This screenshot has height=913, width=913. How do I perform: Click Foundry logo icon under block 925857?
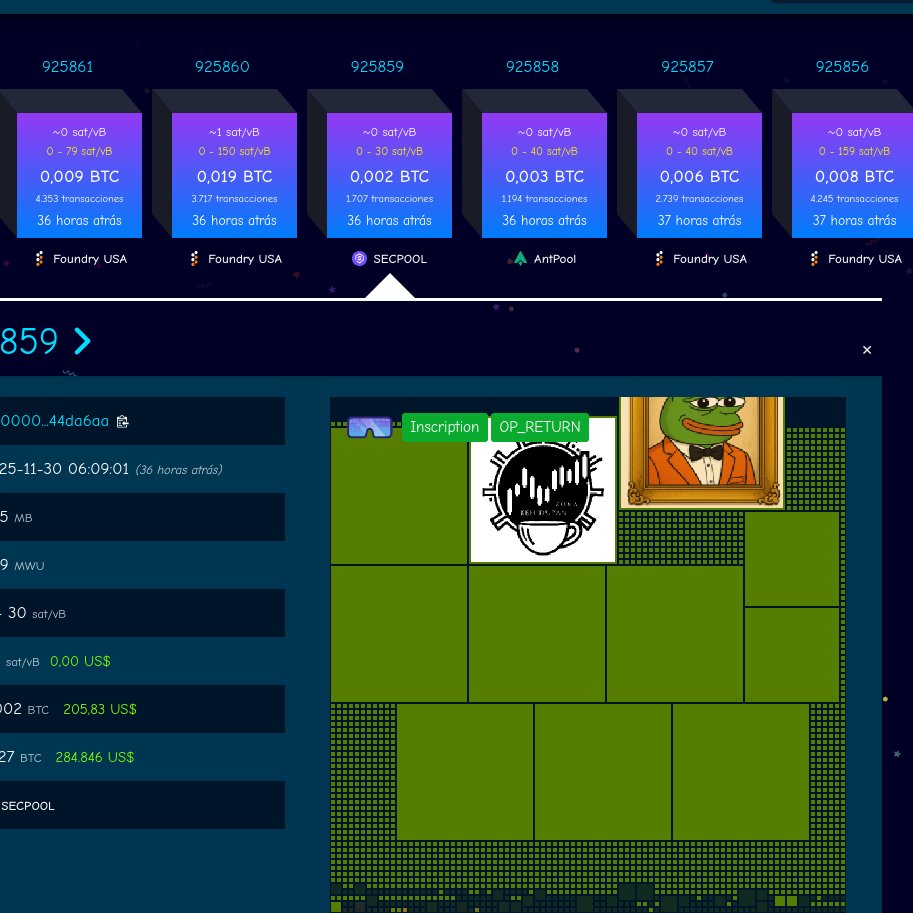pos(659,259)
